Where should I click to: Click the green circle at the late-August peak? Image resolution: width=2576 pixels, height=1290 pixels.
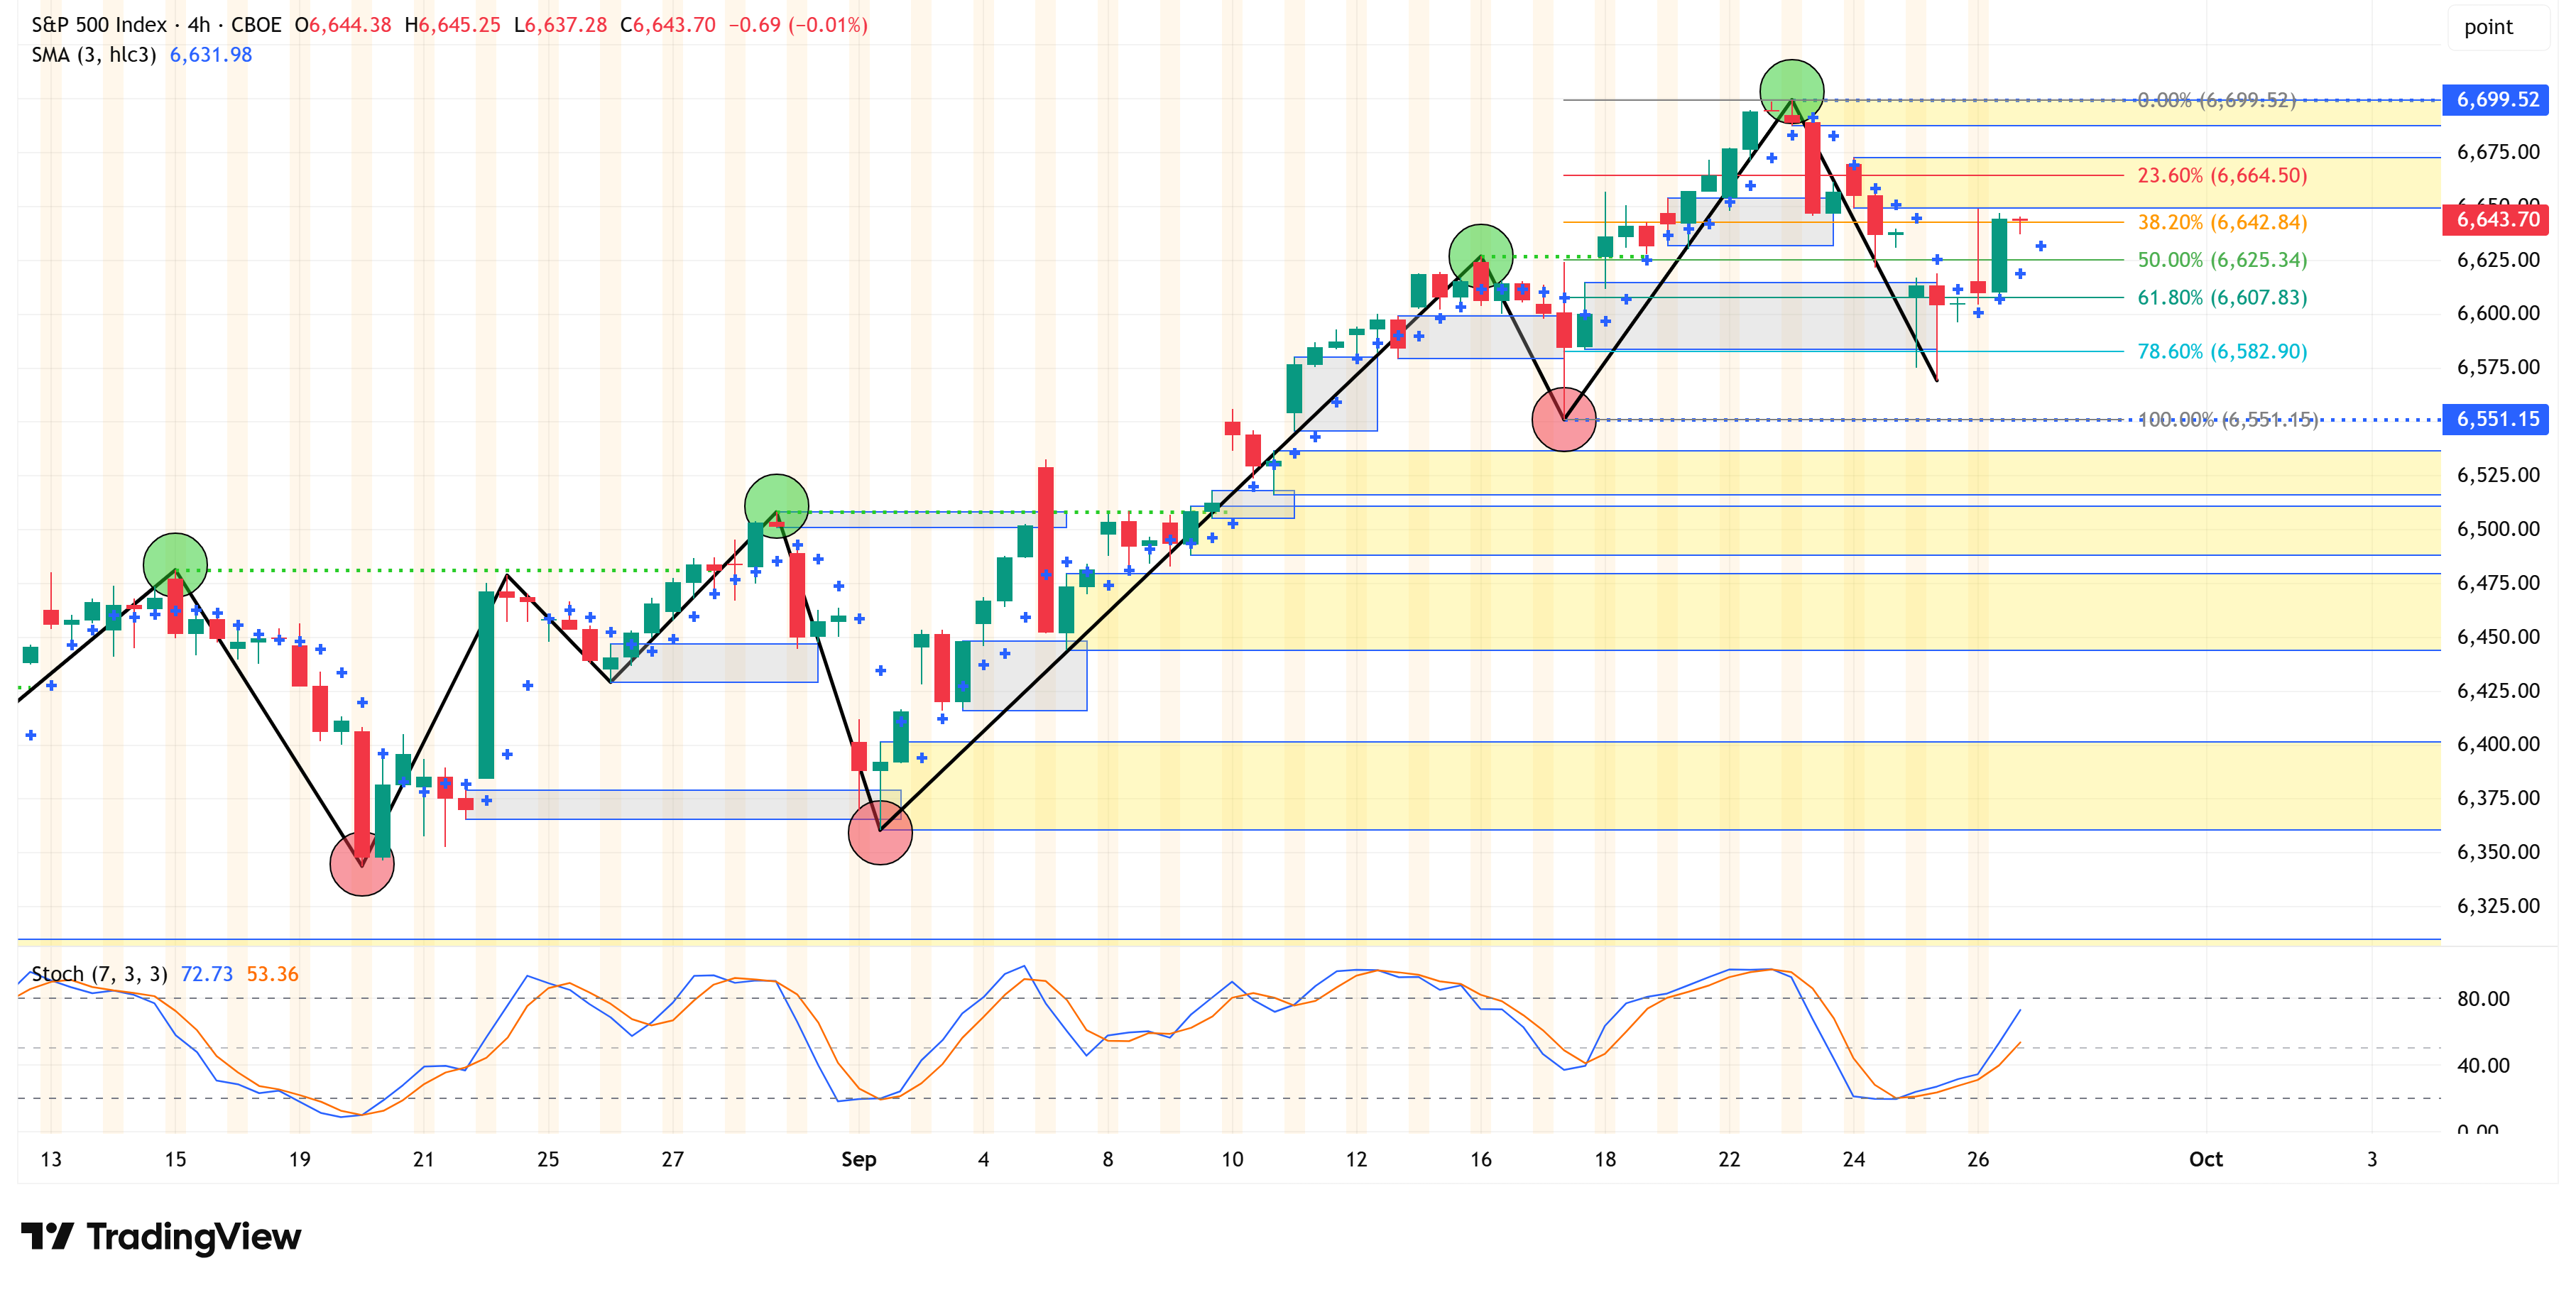(x=777, y=506)
